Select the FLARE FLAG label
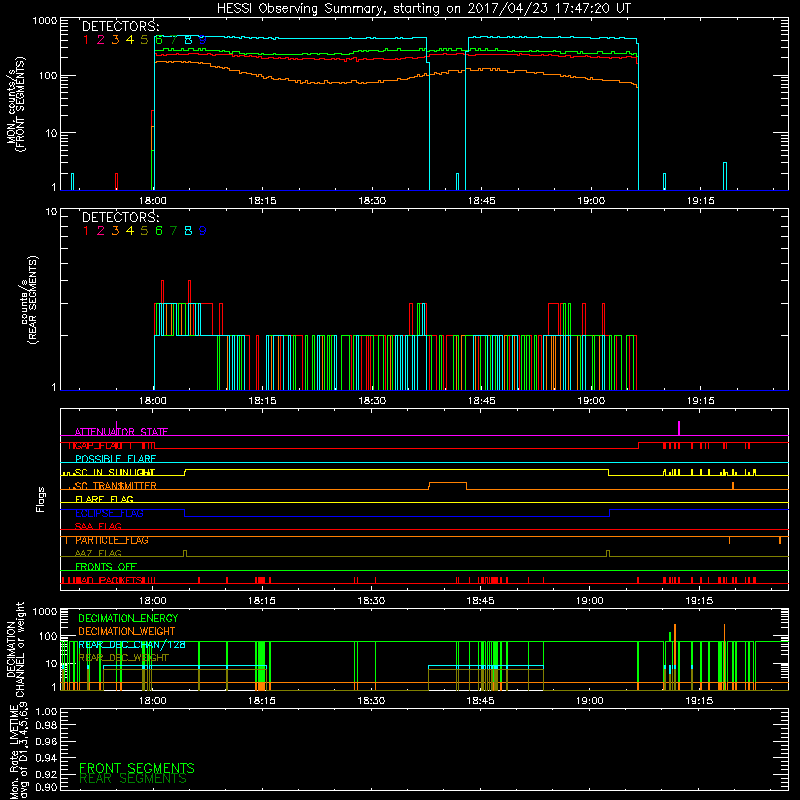Viewport: 800px width, 800px height. tap(104, 499)
